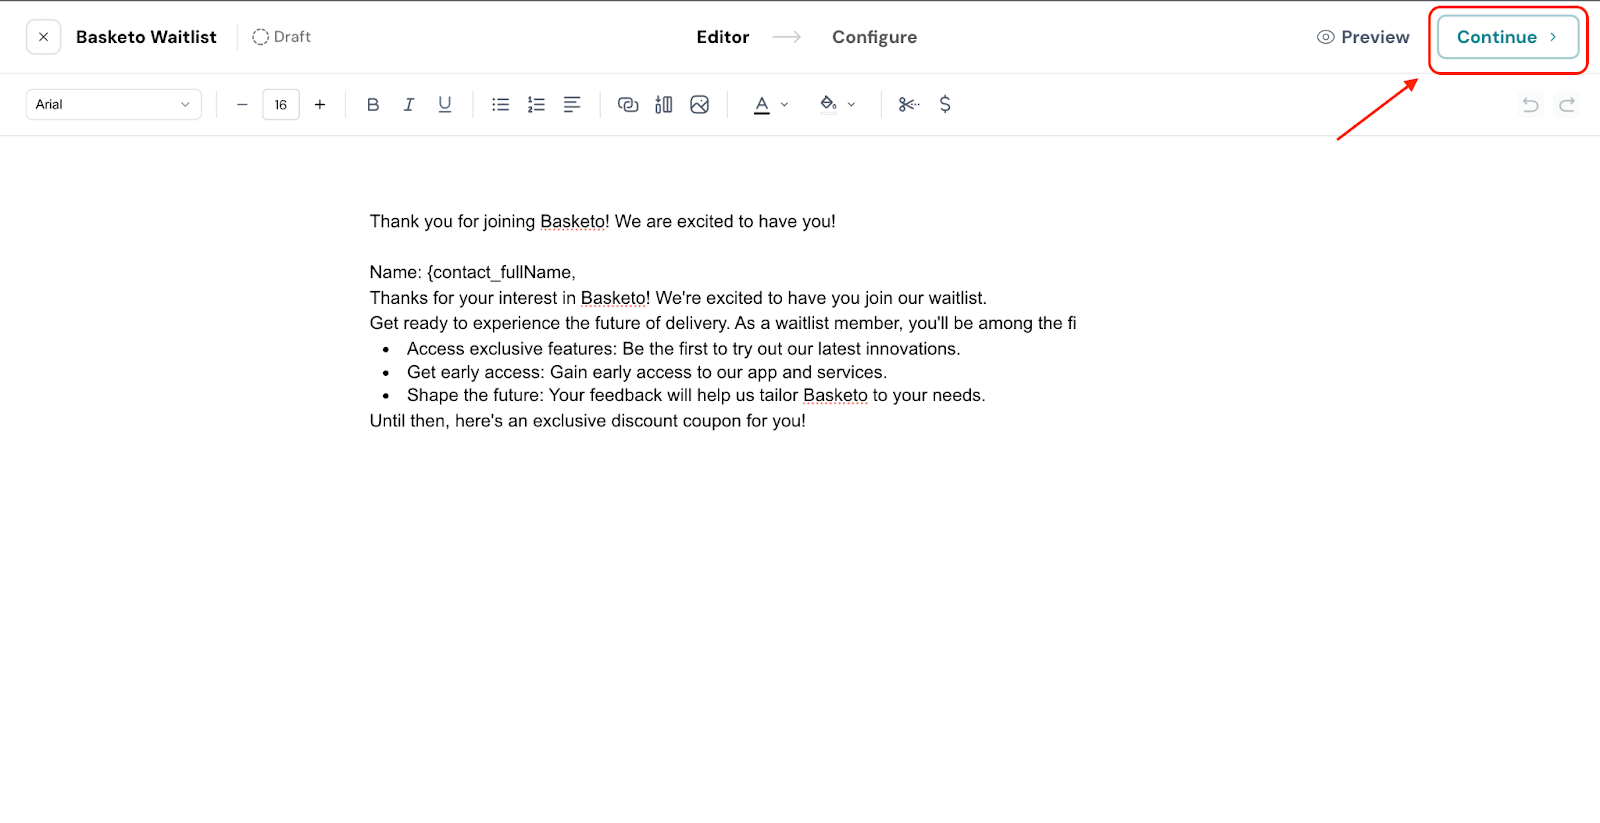Open text alignment options

572,104
